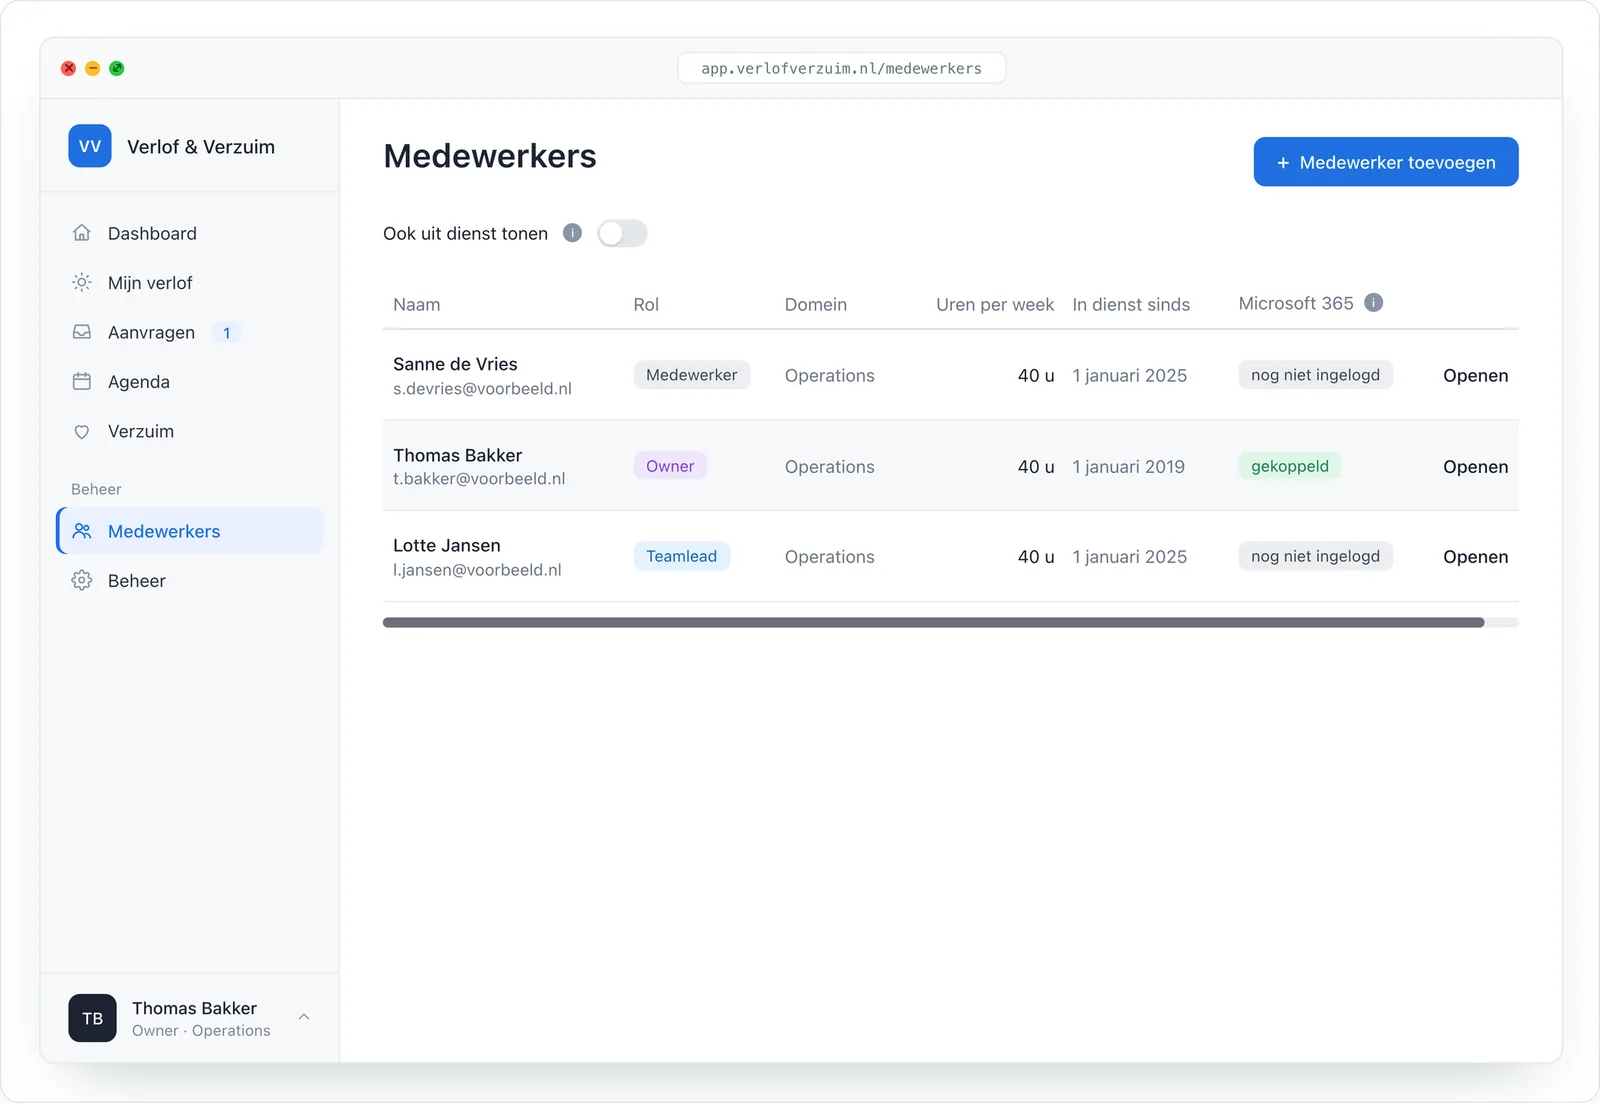Click the Dashboard home icon
The image size is (1600, 1103).
pos(82,233)
